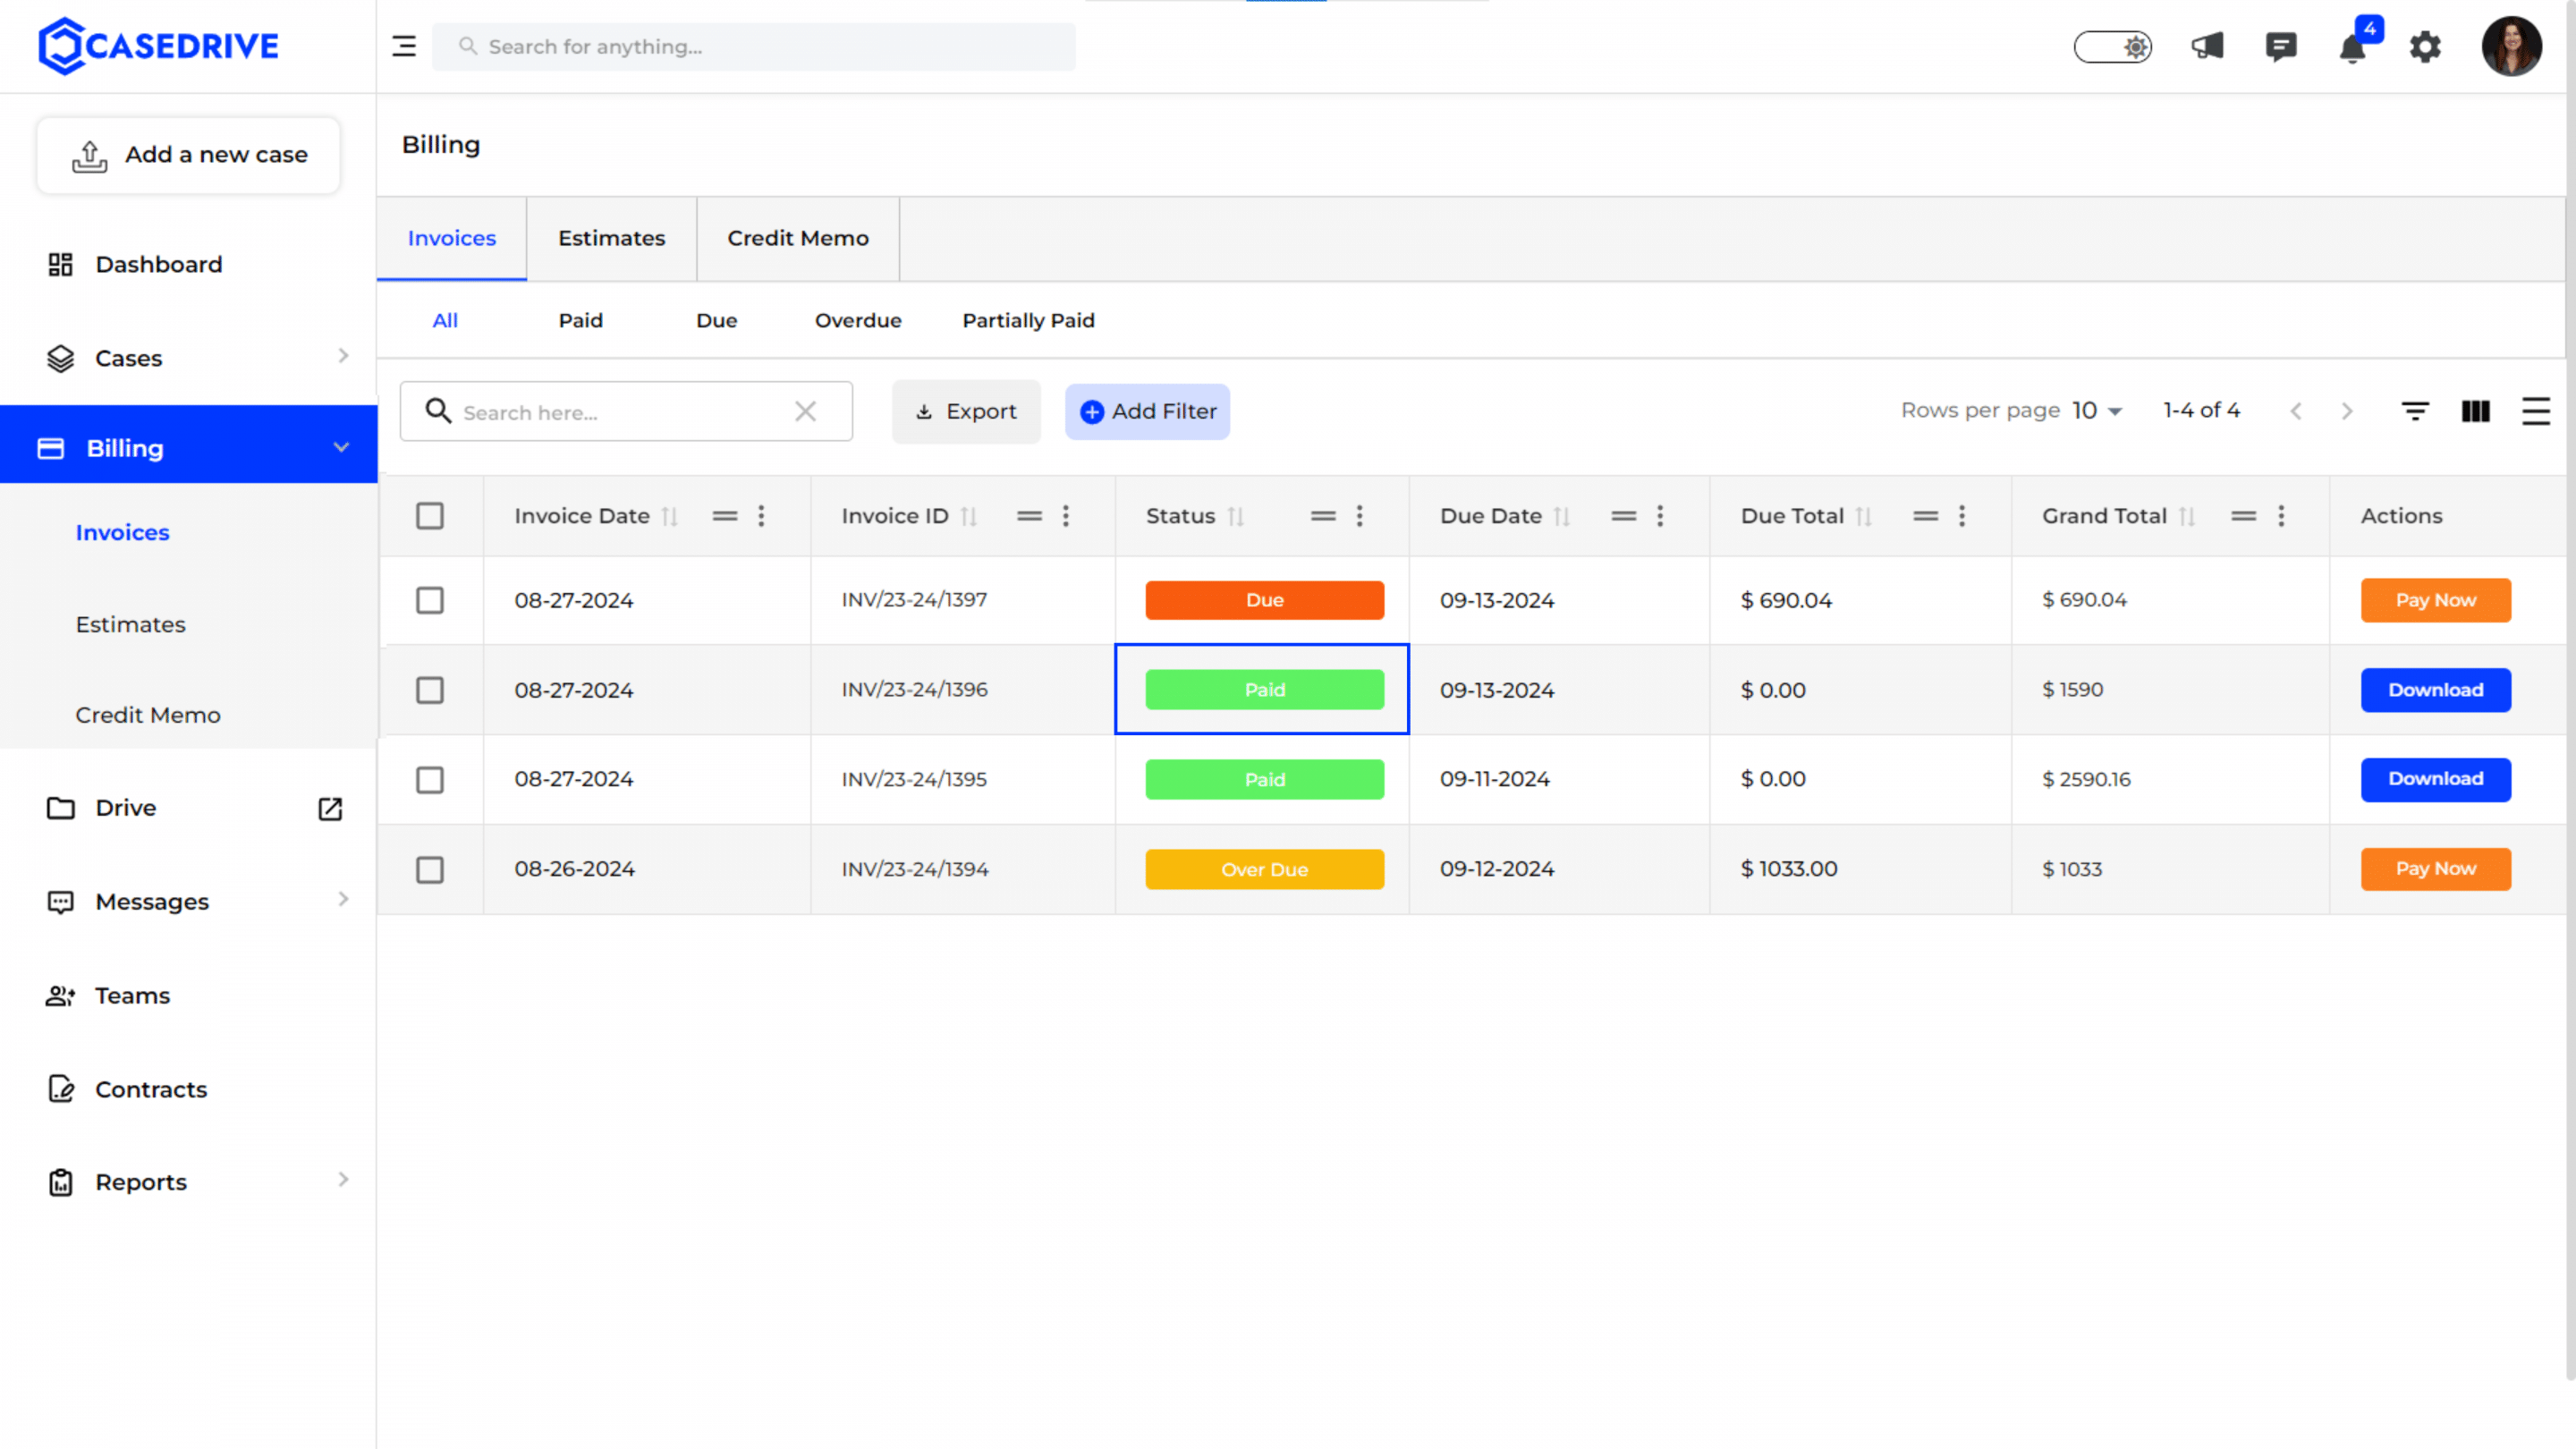
Task: Click the Search here table field
Action: click(626, 411)
